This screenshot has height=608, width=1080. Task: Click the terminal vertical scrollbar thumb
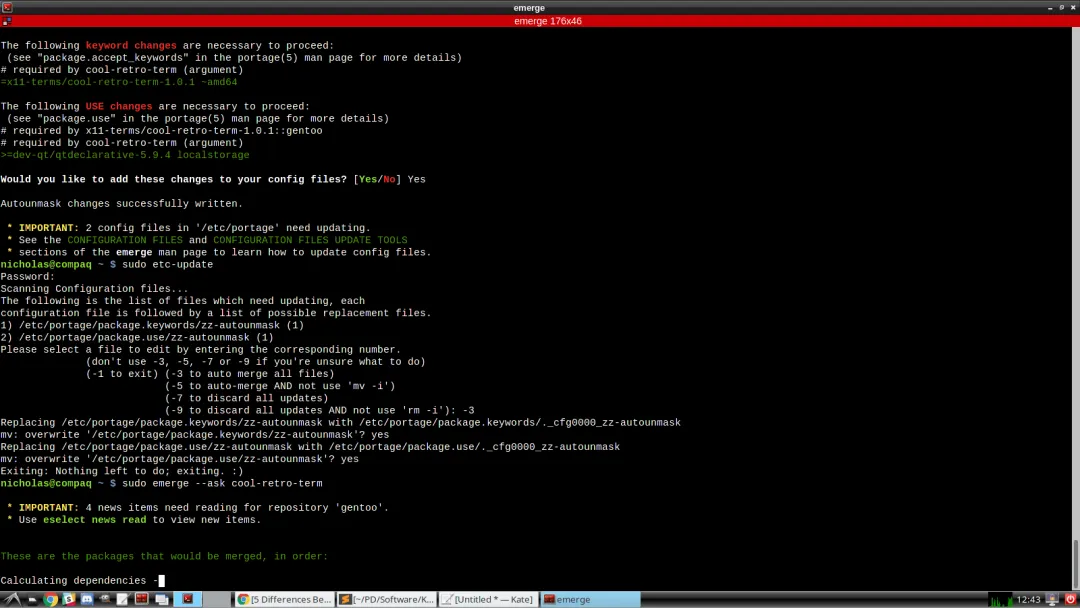(x=1076, y=565)
